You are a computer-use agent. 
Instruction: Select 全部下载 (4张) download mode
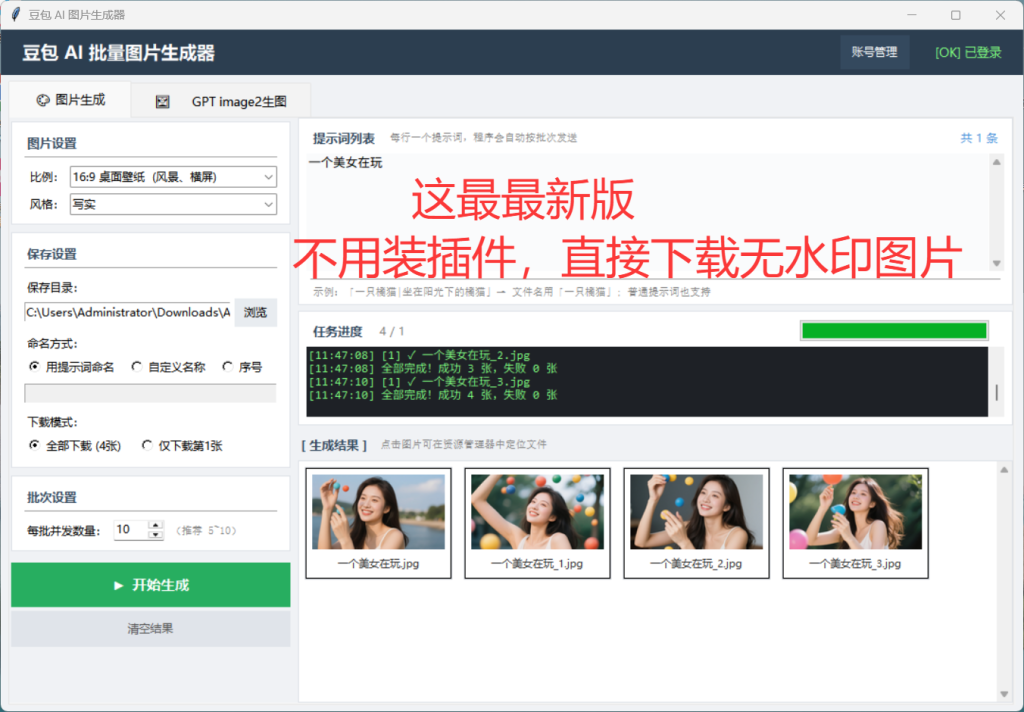pos(75,445)
